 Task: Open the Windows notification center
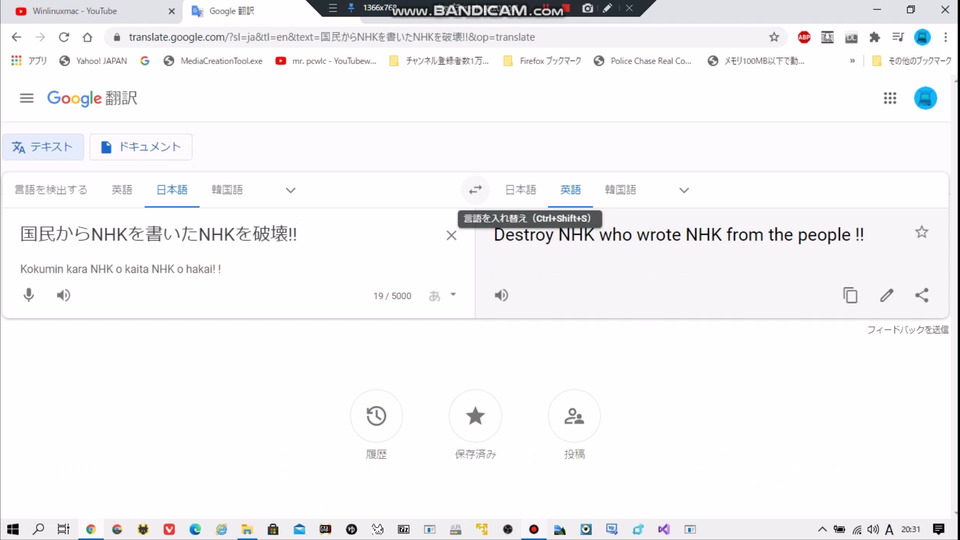[939, 529]
